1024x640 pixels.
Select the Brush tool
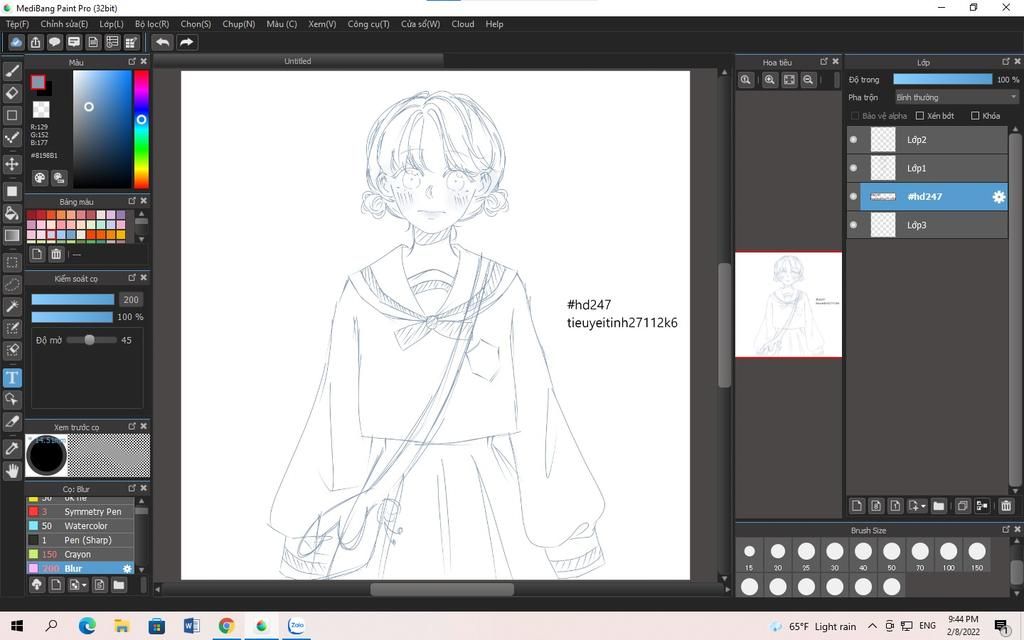[x=12, y=71]
